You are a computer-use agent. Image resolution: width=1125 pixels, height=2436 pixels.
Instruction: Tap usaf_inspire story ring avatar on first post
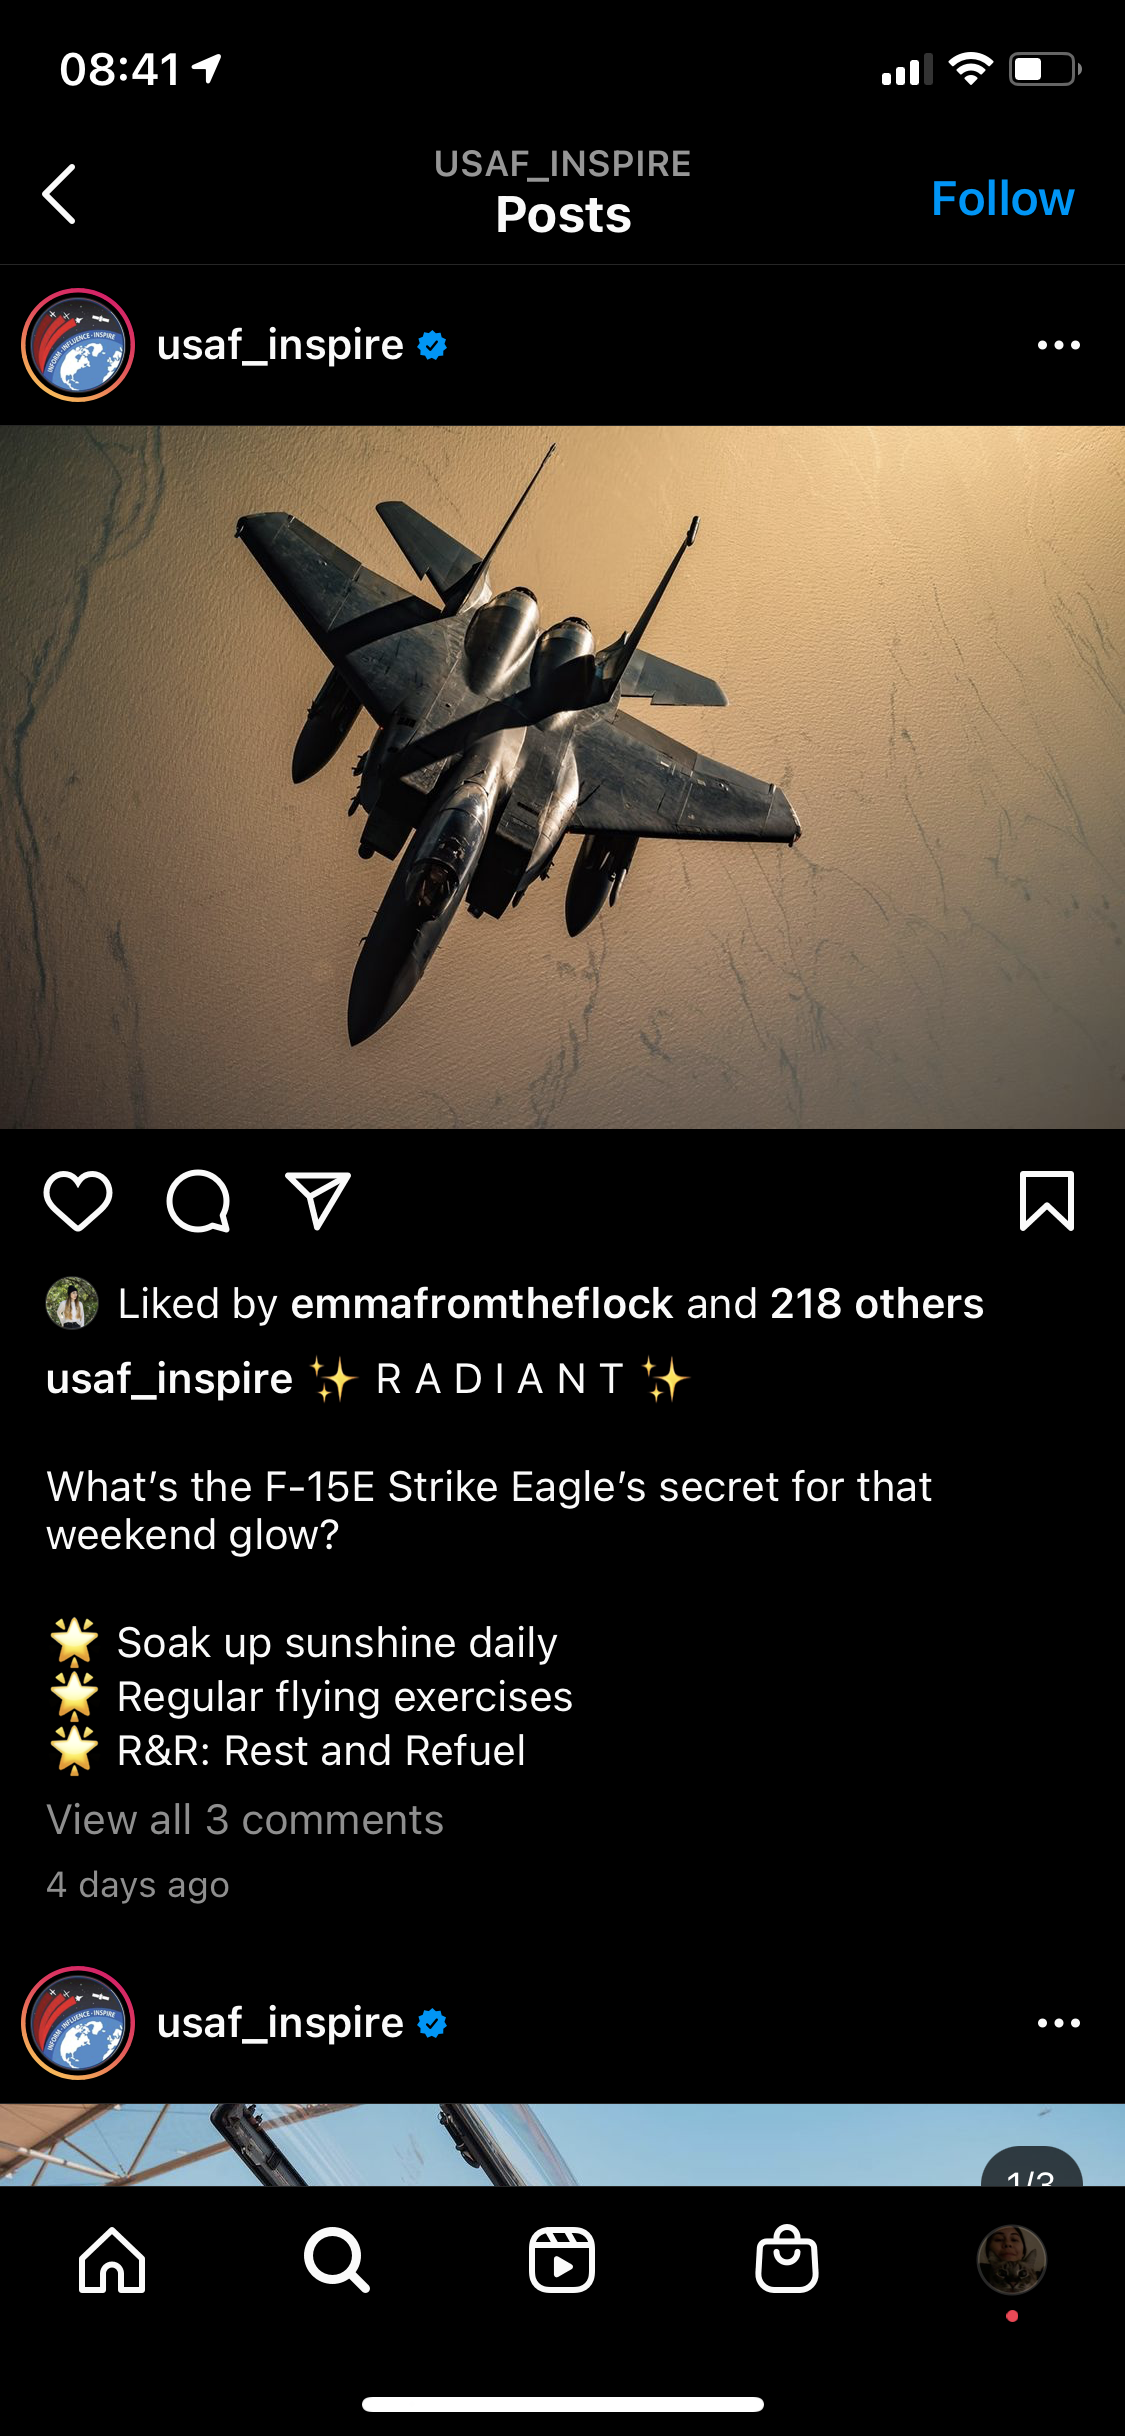tap(78, 345)
